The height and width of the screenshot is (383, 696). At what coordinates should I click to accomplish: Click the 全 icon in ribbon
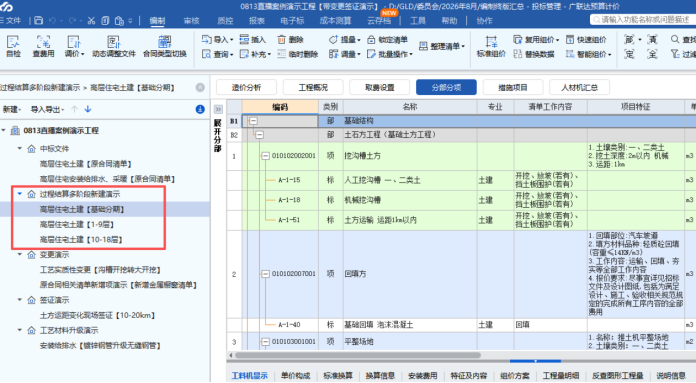pyautogui.click(x=652, y=54)
